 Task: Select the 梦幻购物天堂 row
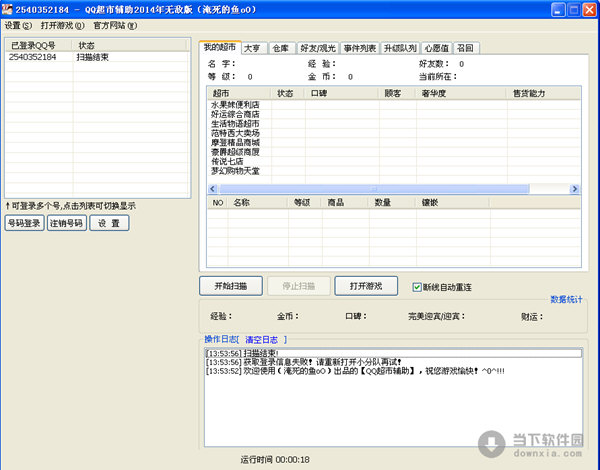pyautogui.click(x=394, y=171)
